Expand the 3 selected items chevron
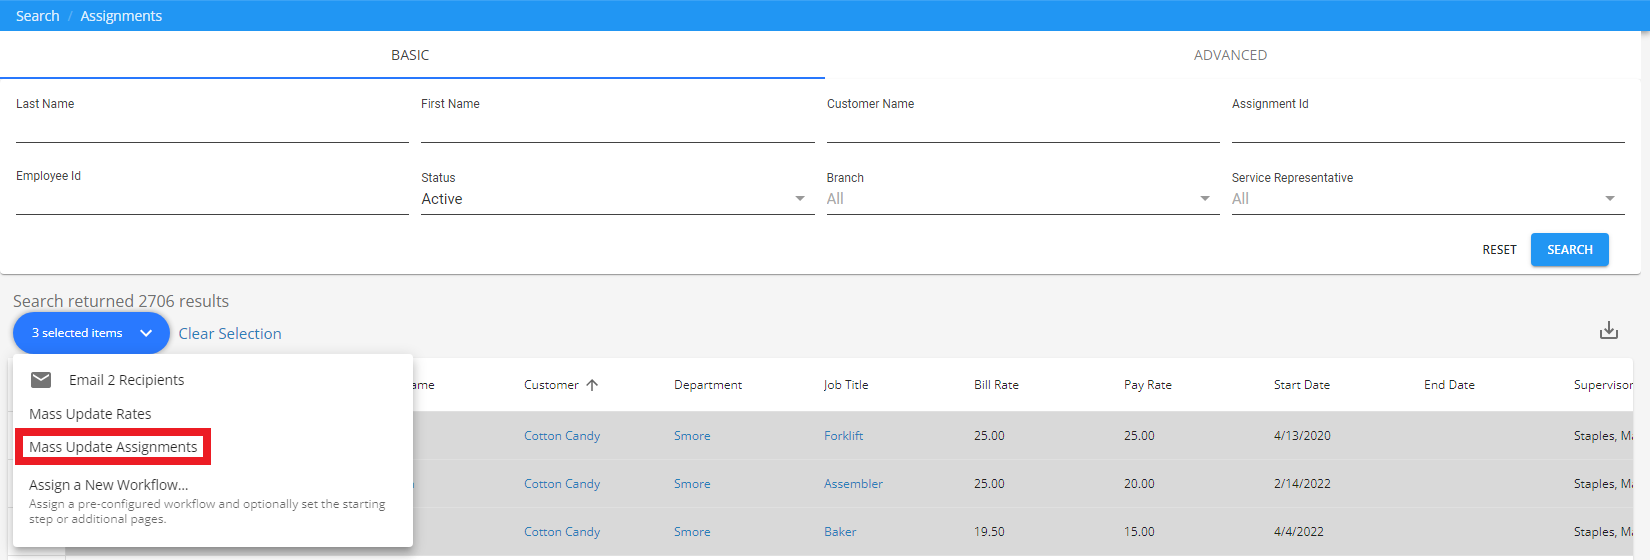 [146, 333]
